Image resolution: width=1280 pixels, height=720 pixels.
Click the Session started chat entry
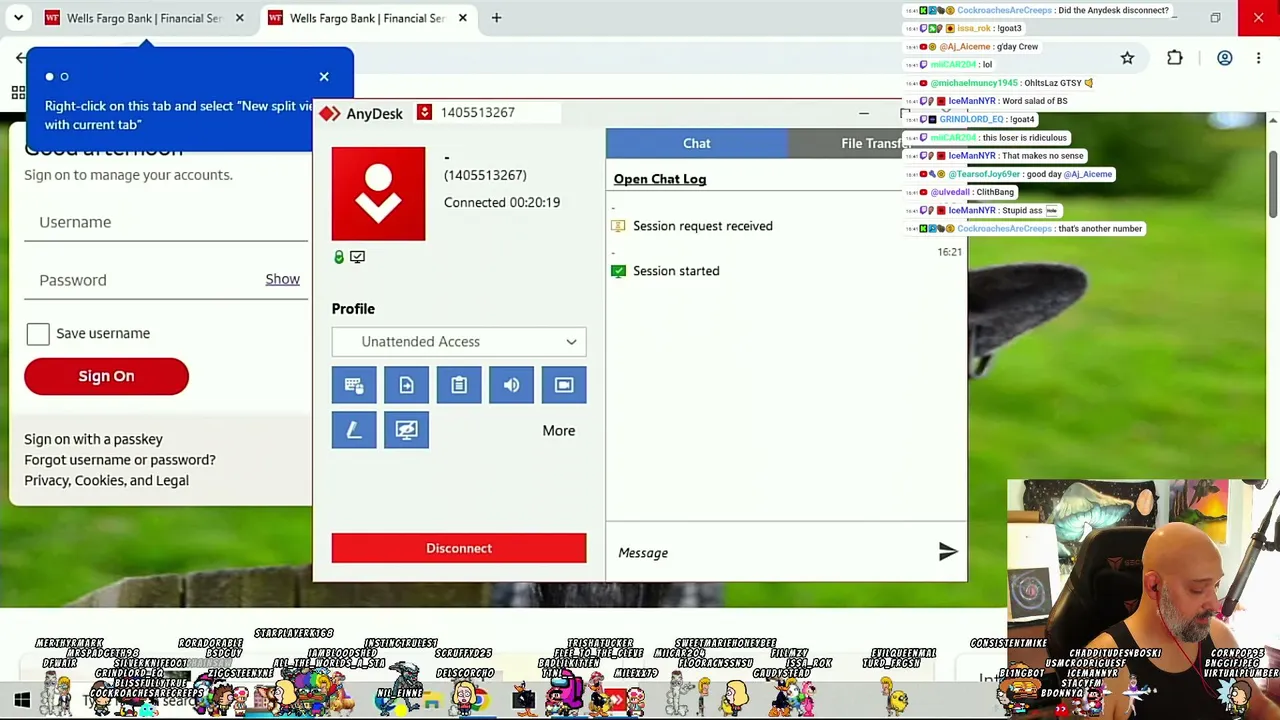[x=676, y=271]
